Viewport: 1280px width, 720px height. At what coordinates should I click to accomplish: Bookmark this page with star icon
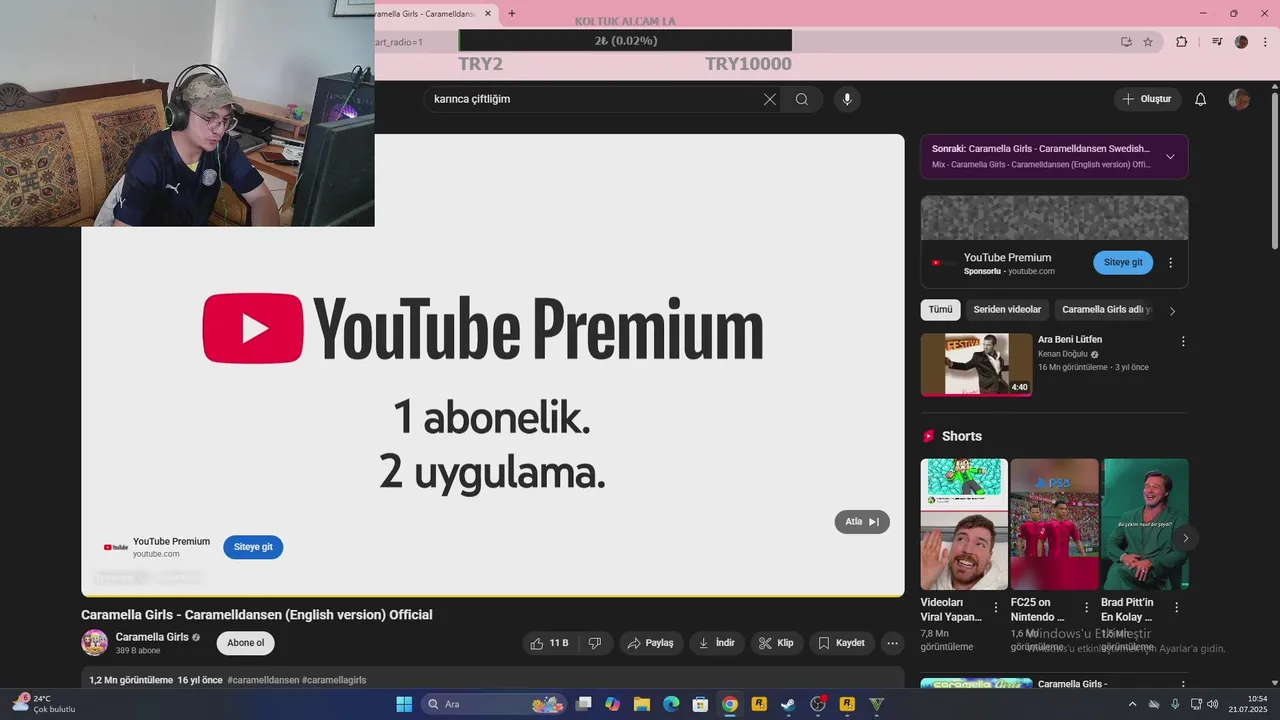tap(1148, 42)
